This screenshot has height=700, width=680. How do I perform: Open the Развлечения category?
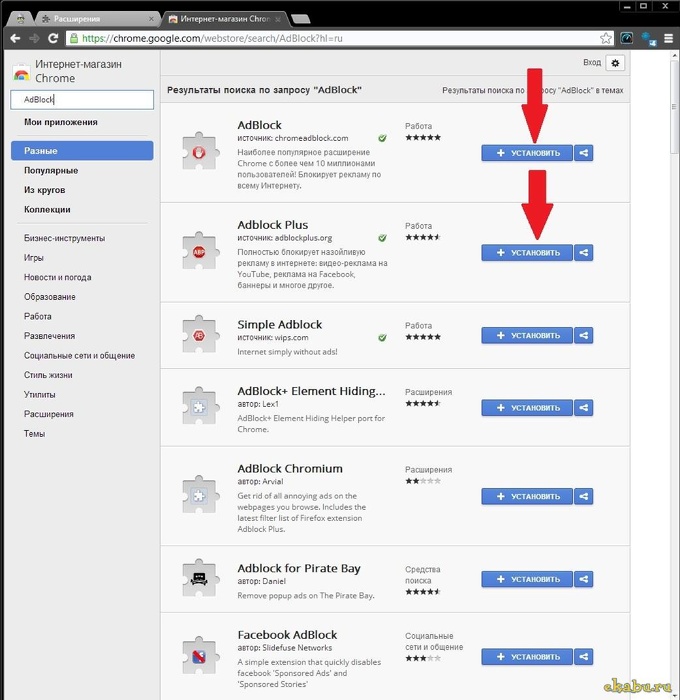(x=49, y=336)
